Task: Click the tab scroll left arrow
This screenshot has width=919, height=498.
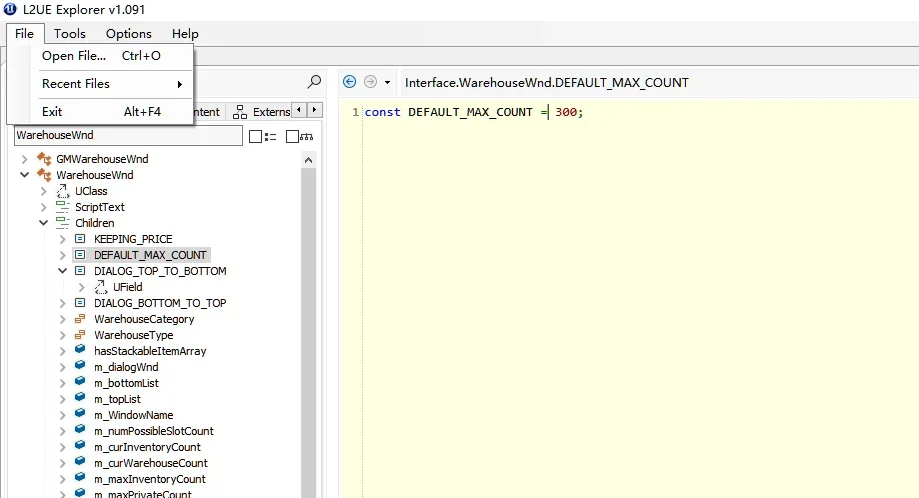Action: click(299, 110)
